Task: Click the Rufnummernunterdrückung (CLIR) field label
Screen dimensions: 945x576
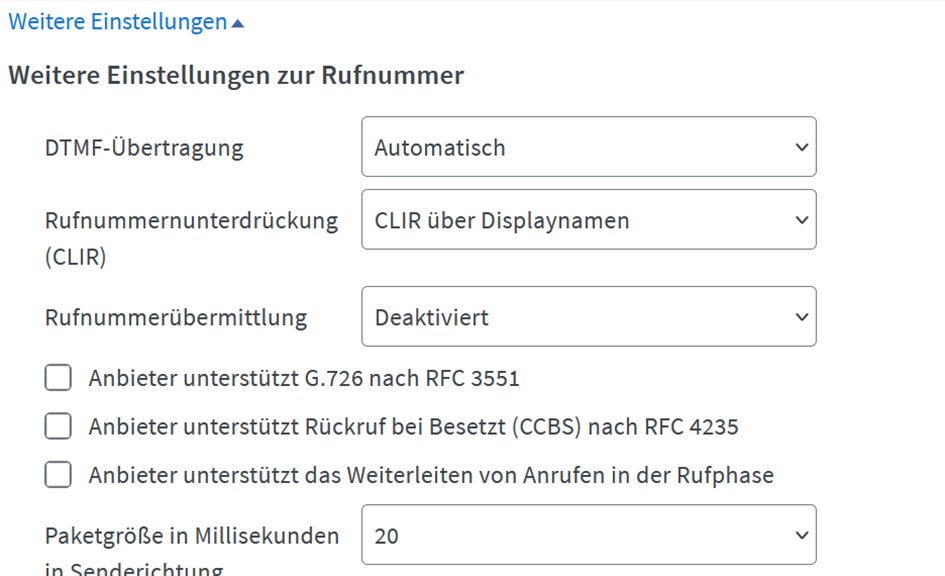Action: click(192, 239)
